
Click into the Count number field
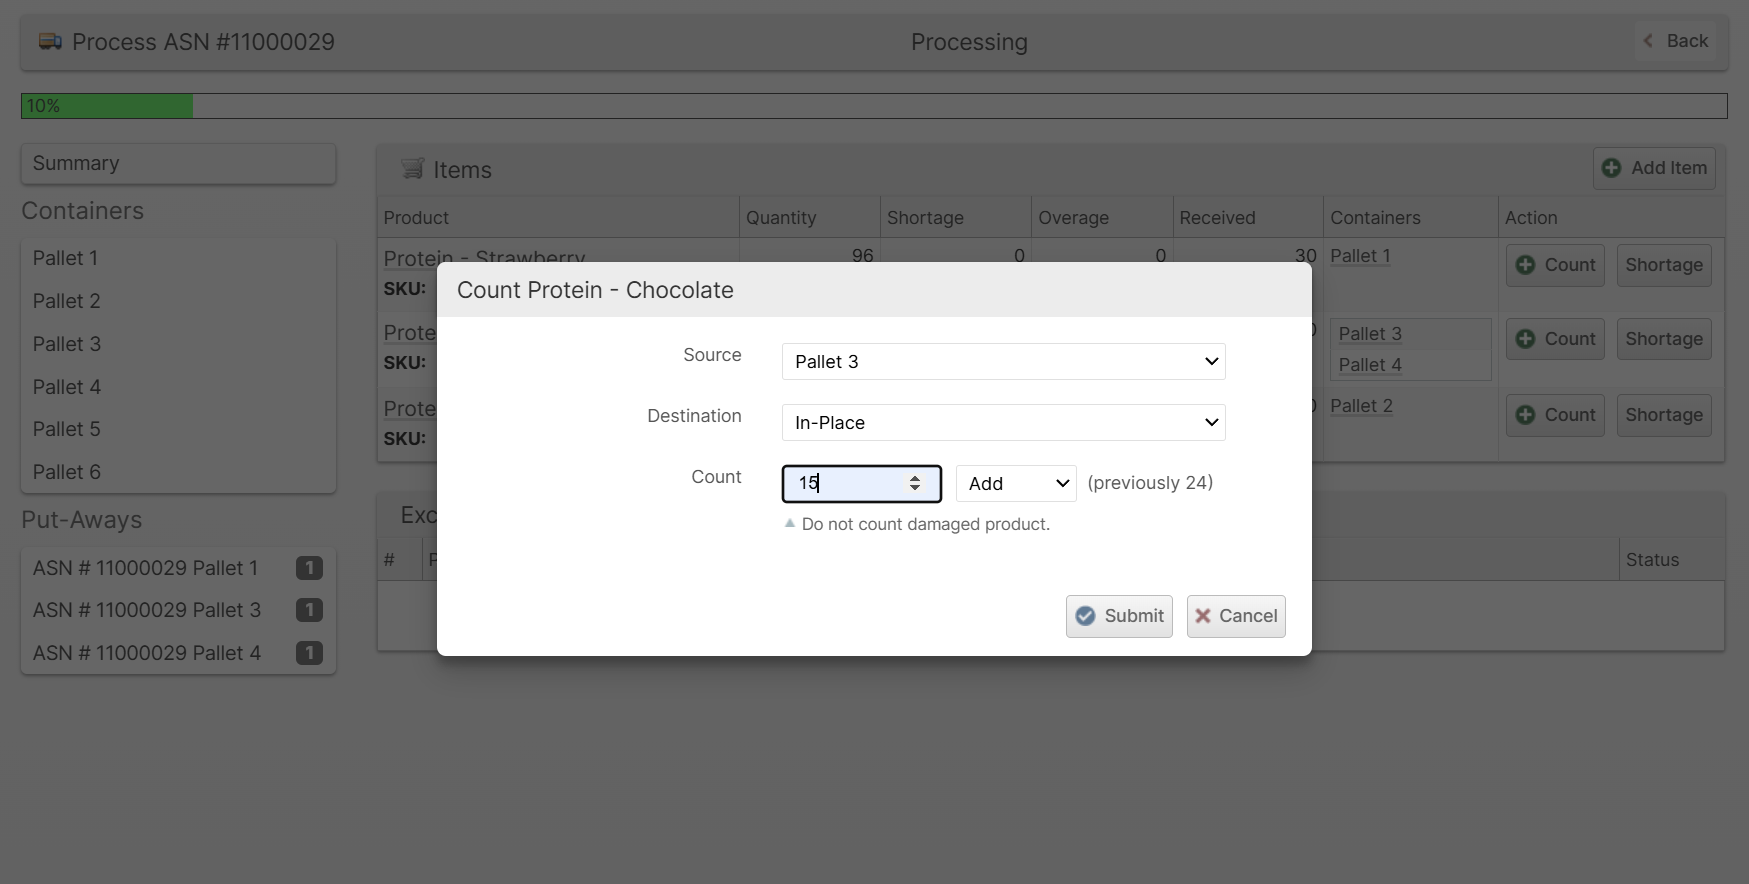pyautogui.click(x=845, y=484)
